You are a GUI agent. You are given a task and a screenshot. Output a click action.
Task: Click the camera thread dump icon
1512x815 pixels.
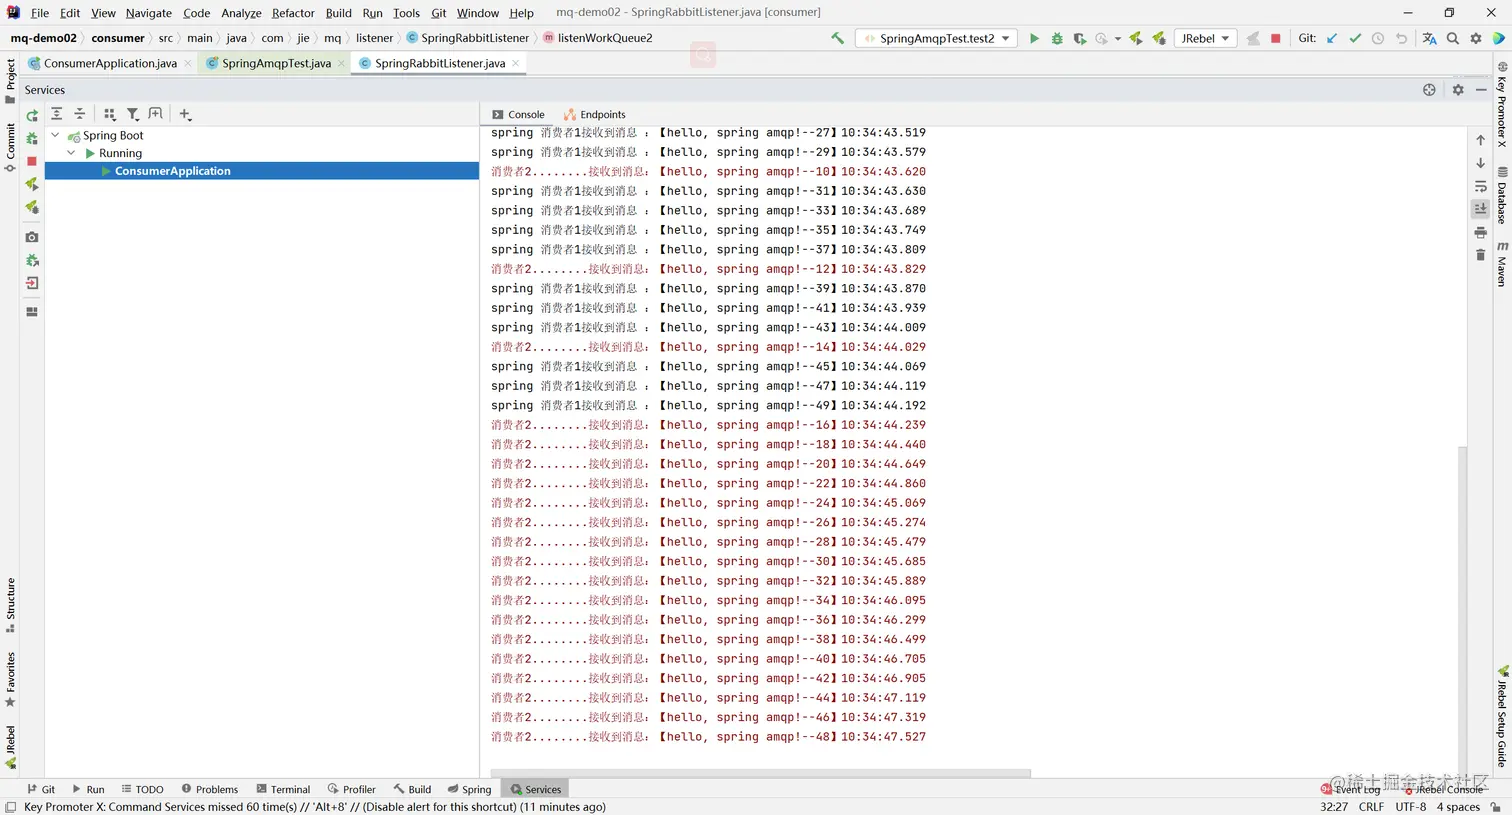point(32,237)
